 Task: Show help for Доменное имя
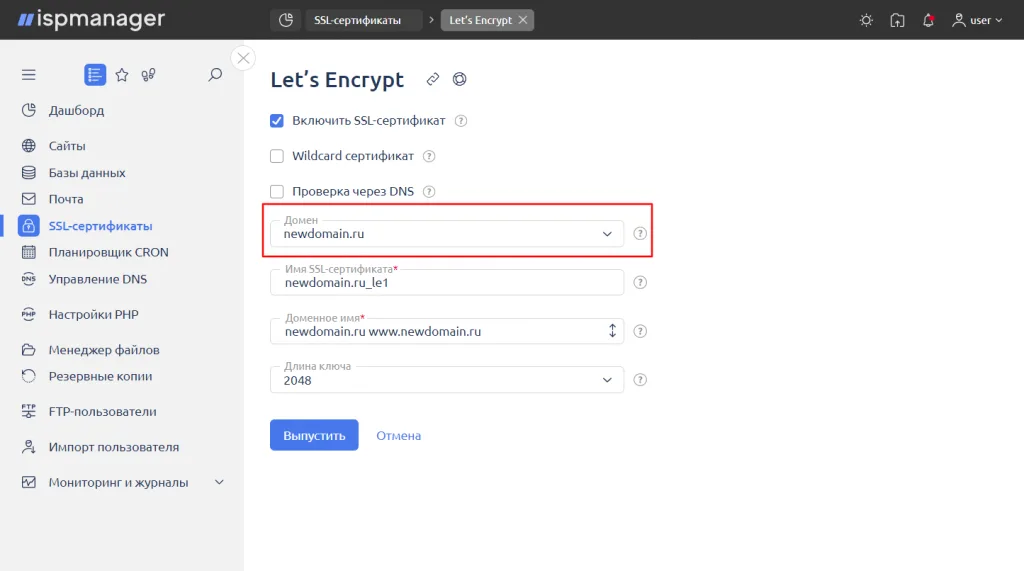click(640, 331)
